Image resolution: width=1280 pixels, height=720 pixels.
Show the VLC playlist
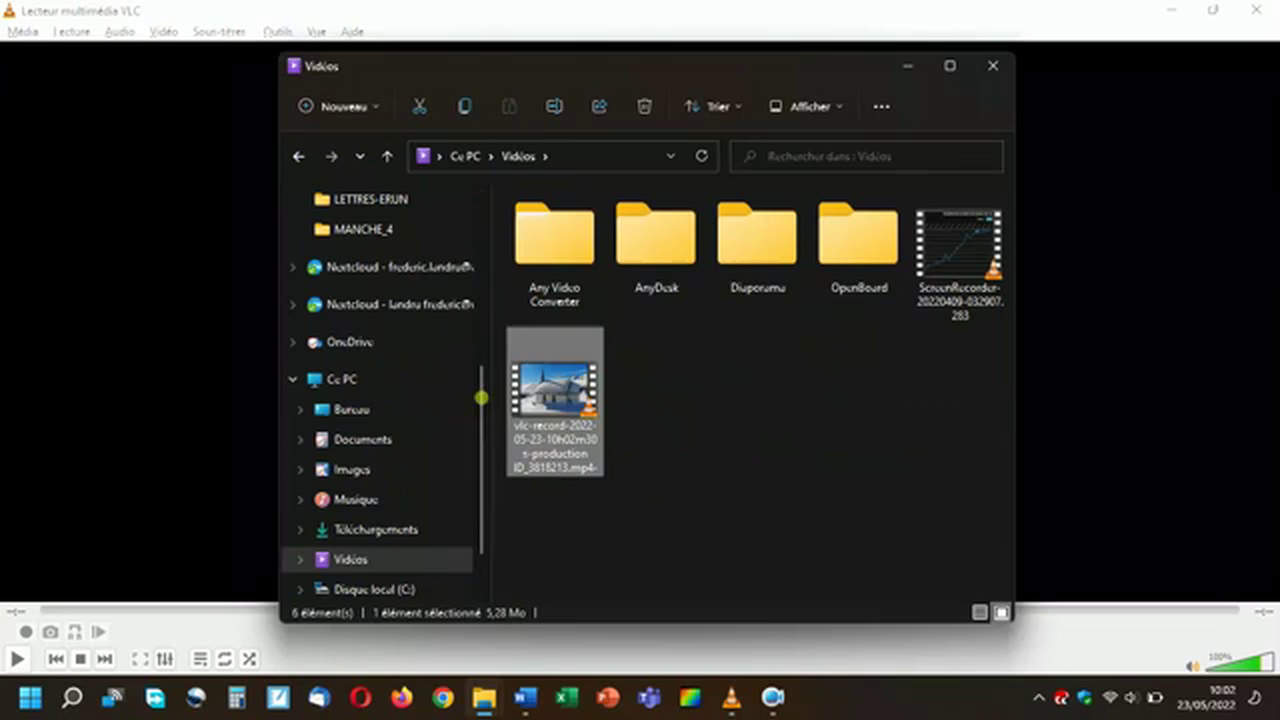pyautogui.click(x=201, y=659)
